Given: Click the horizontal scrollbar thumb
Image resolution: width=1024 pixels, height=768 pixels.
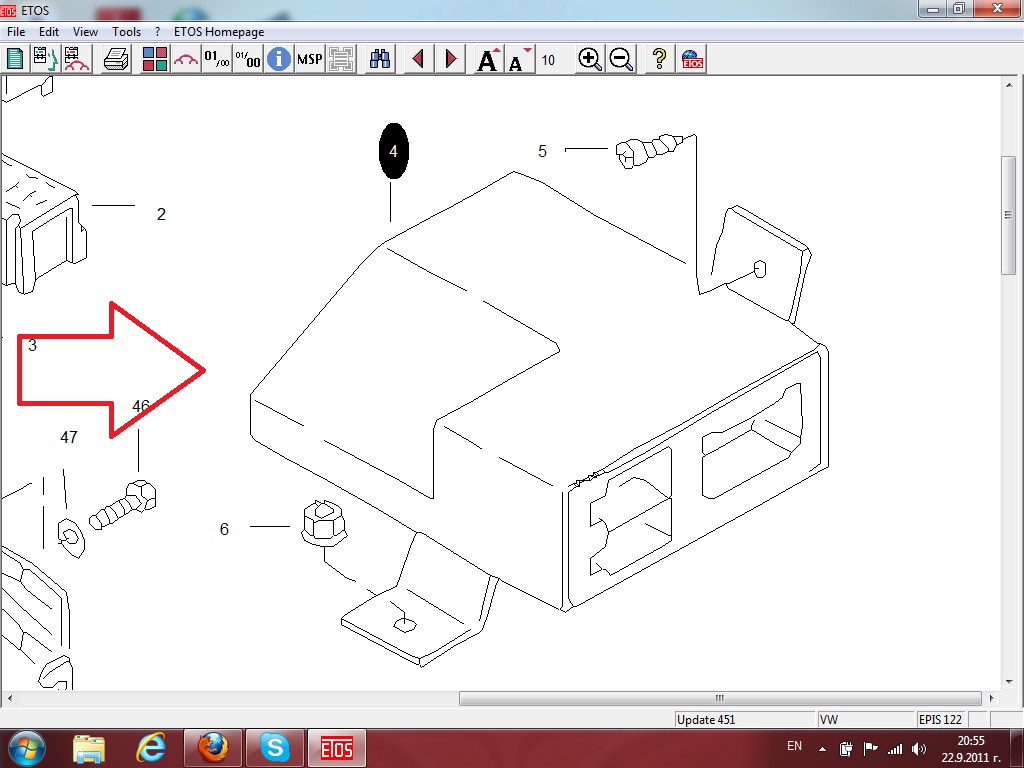Looking at the screenshot, I should 719,698.
